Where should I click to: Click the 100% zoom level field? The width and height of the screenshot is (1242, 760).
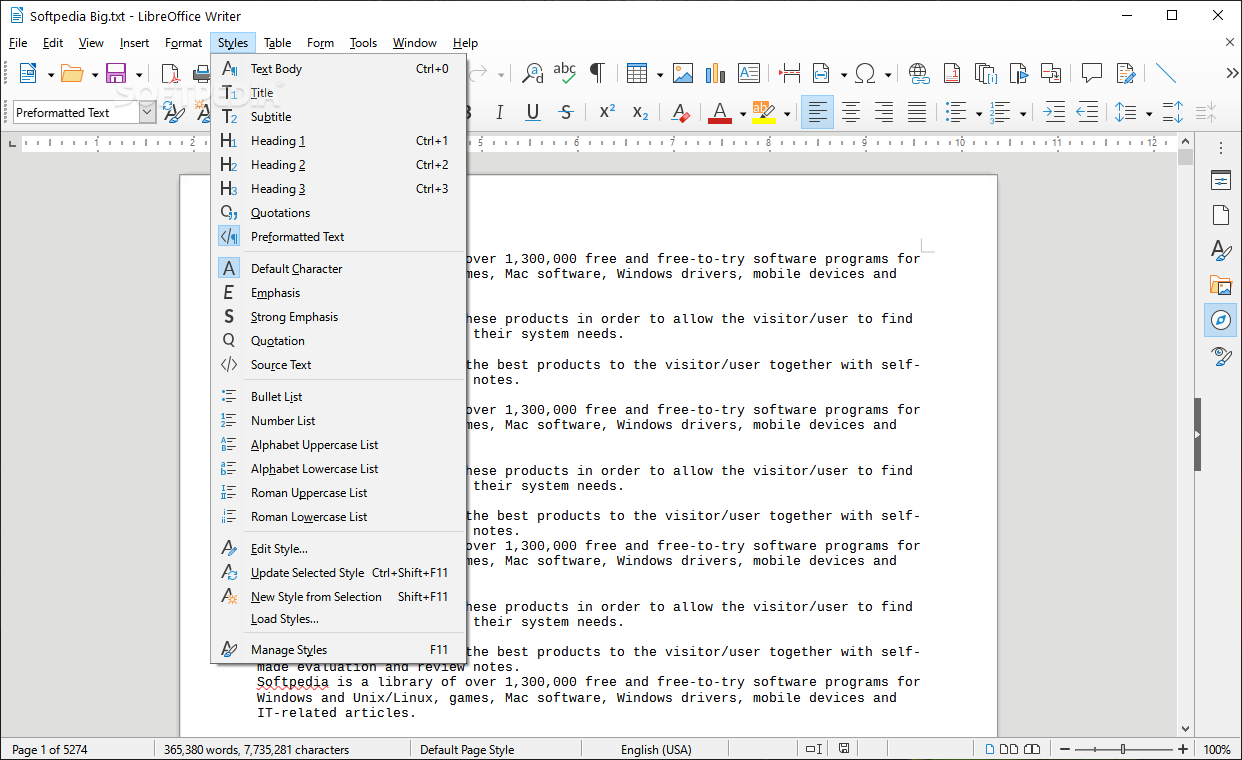[x=1217, y=749]
